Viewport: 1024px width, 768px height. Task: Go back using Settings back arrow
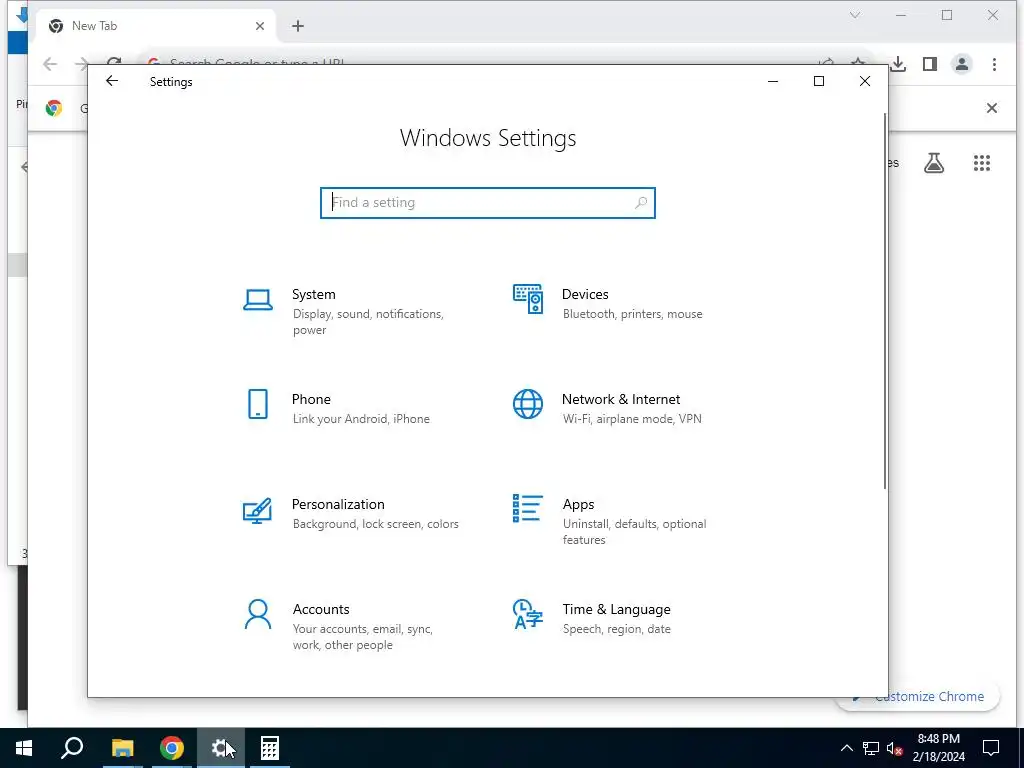coord(112,81)
